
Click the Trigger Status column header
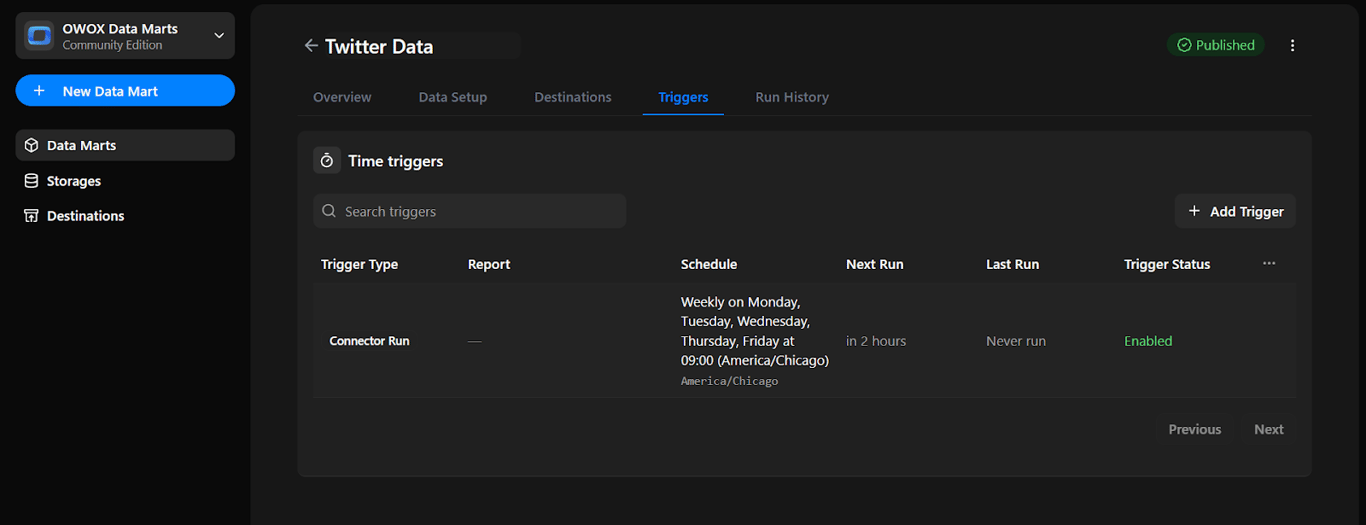pyautogui.click(x=1167, y=264)
